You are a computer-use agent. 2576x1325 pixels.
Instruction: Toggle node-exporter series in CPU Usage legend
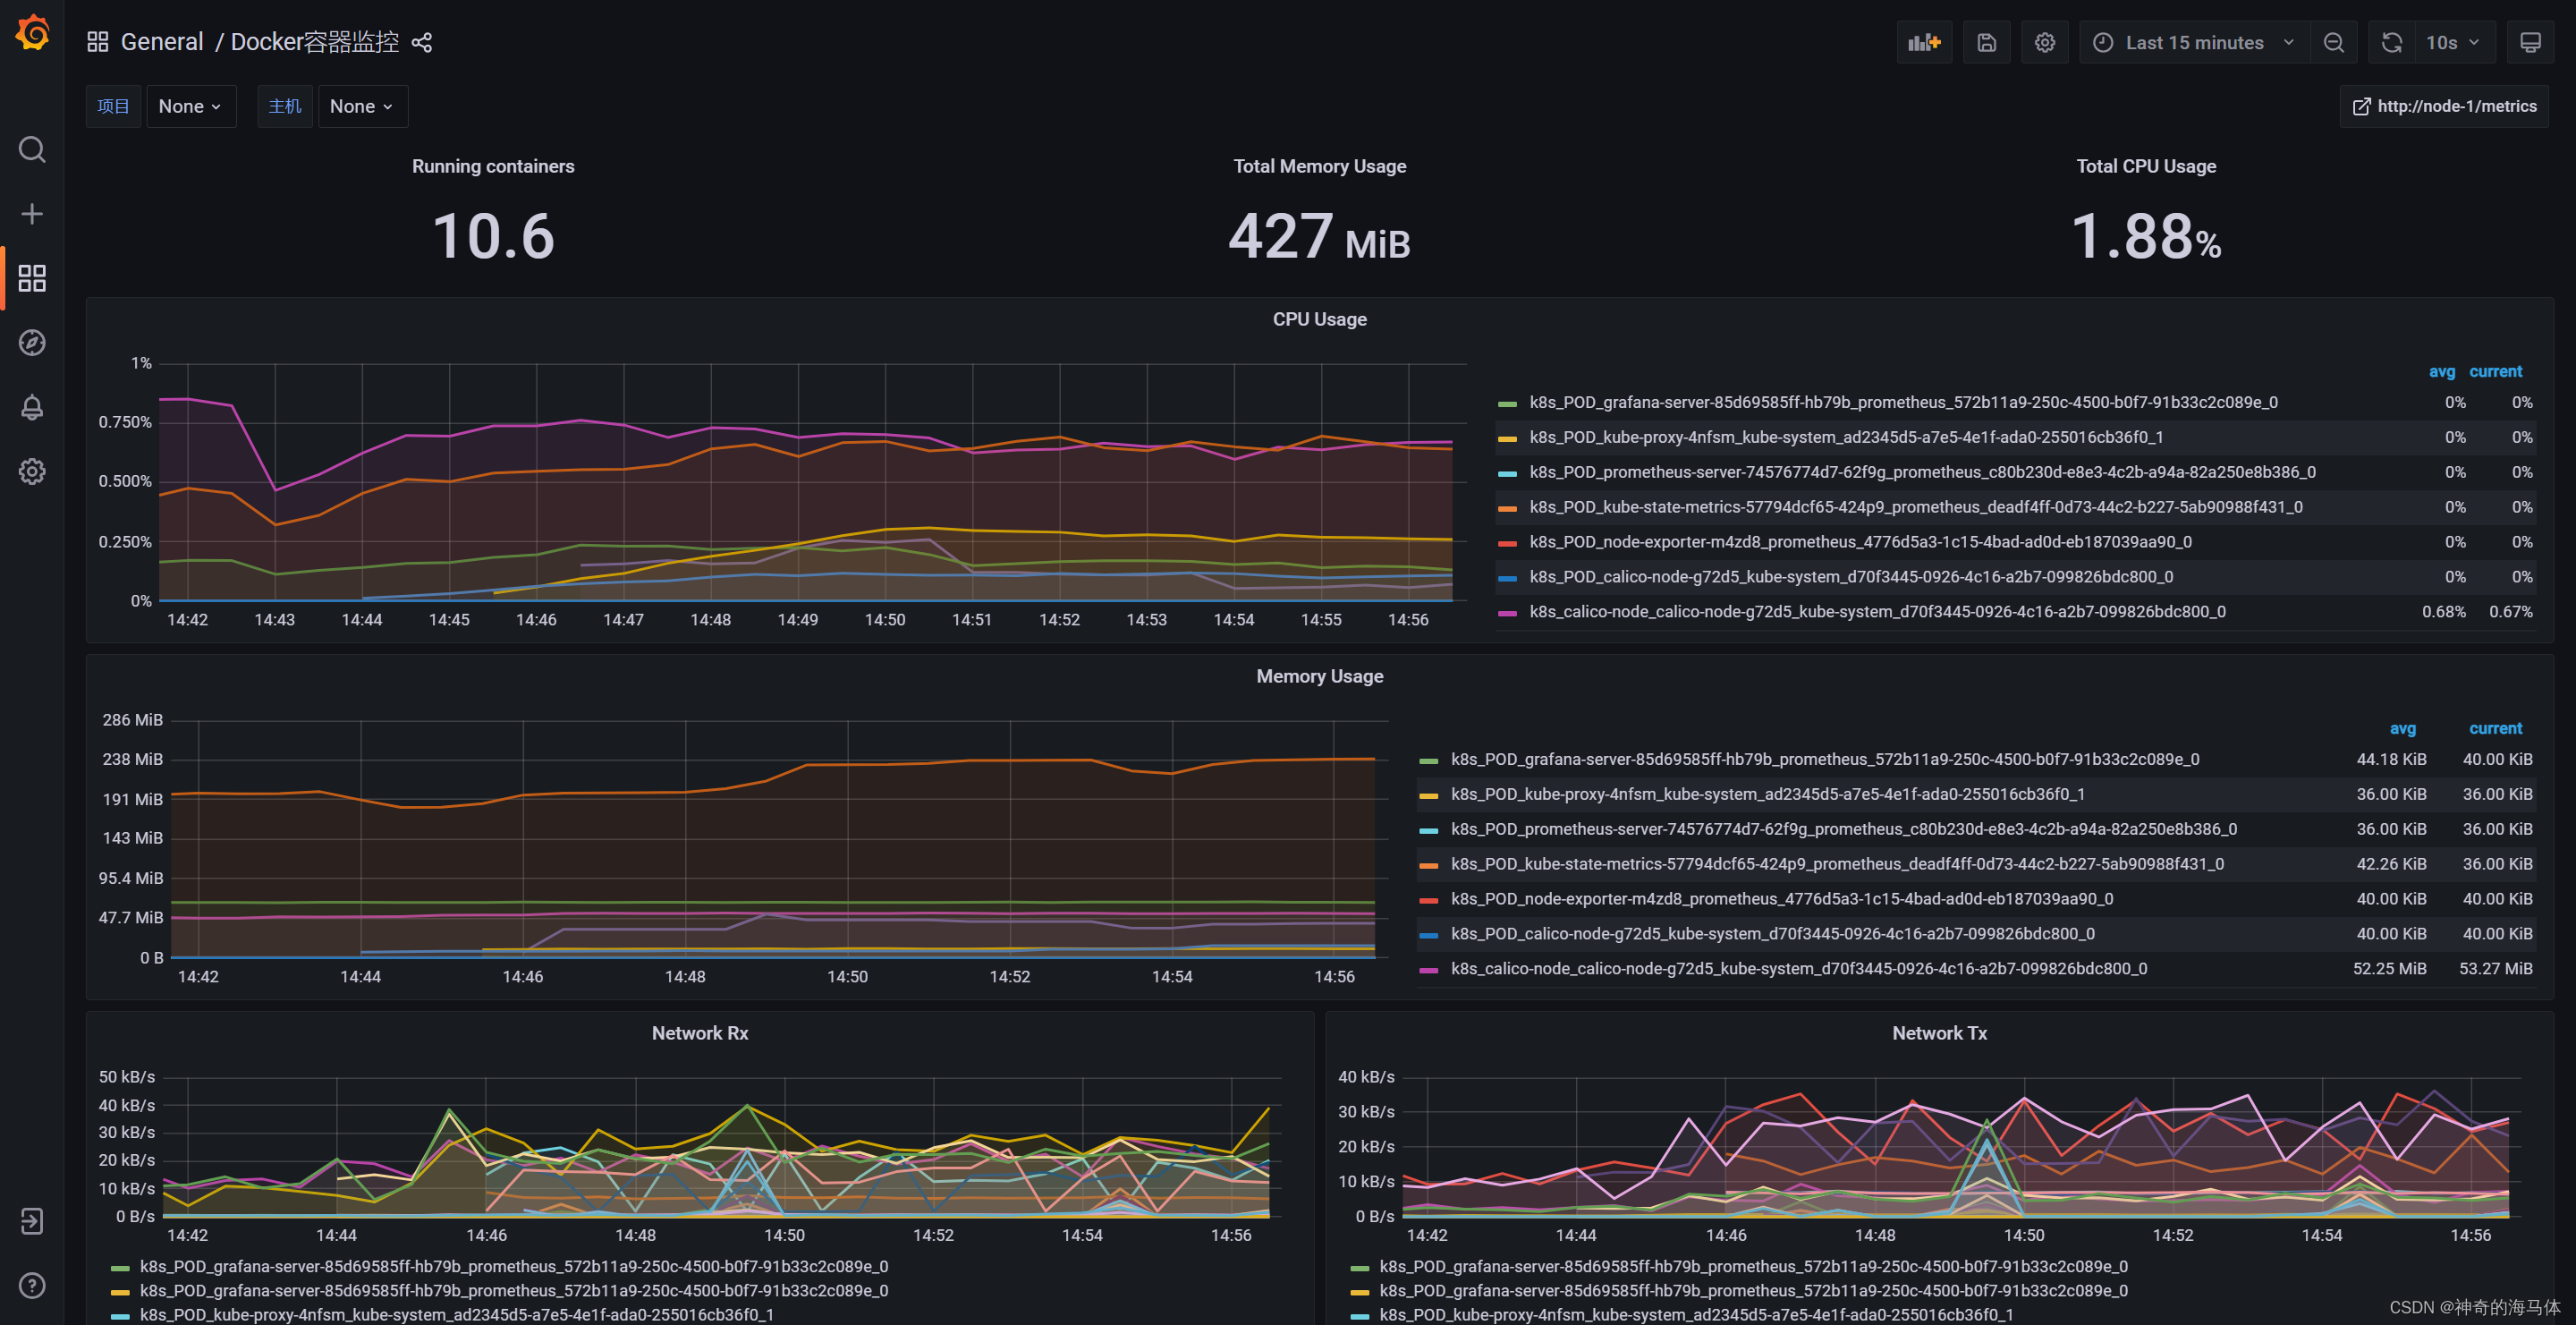(1860, 542)
